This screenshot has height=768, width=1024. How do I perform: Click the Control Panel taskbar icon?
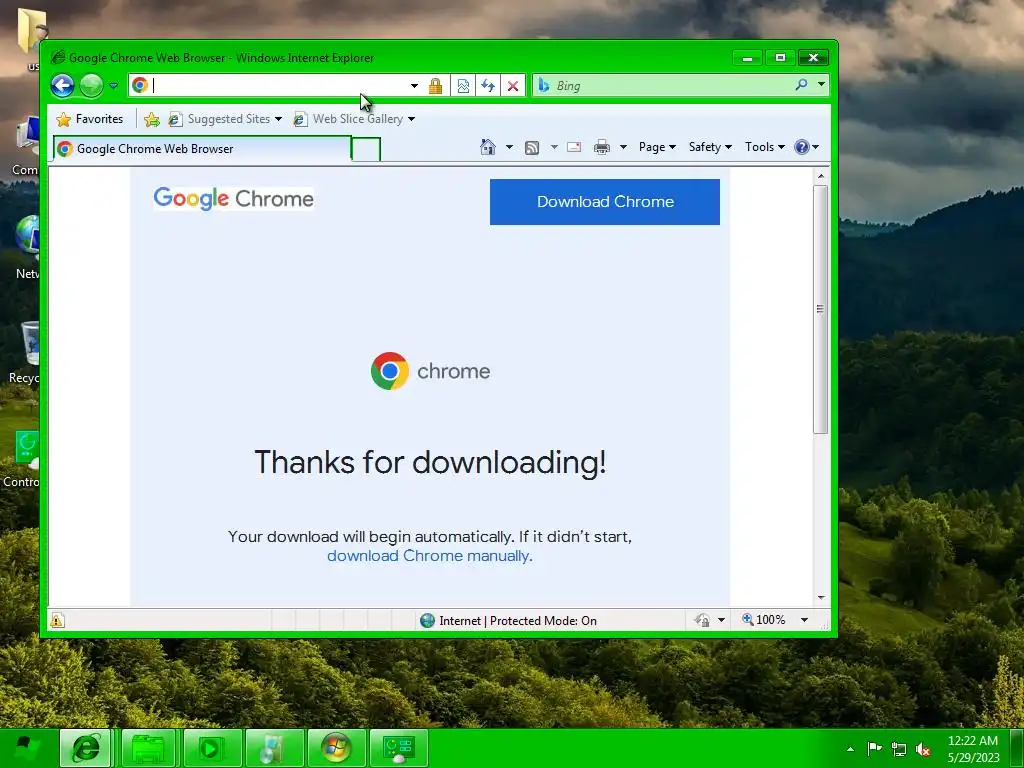(399, 748)
